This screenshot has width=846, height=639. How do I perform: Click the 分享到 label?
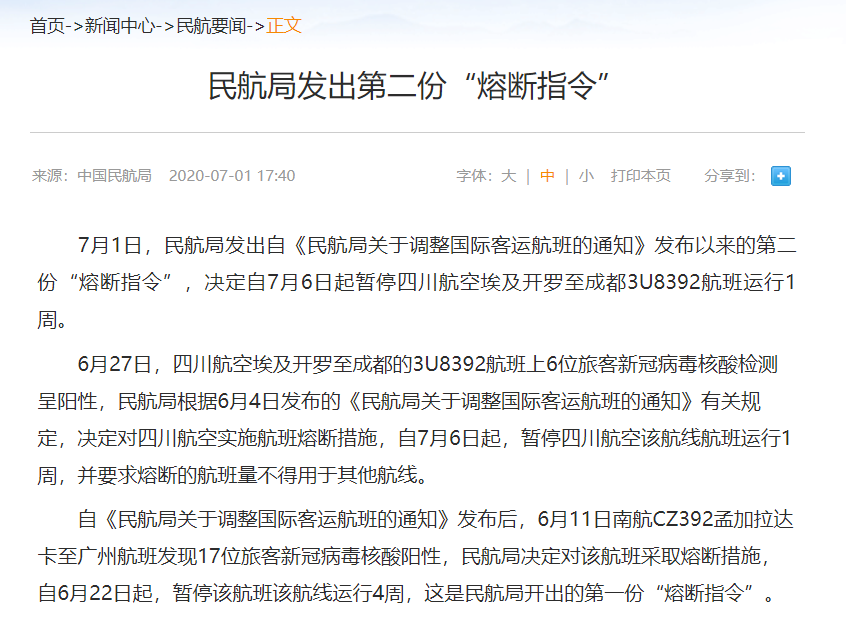pos(728,176)
